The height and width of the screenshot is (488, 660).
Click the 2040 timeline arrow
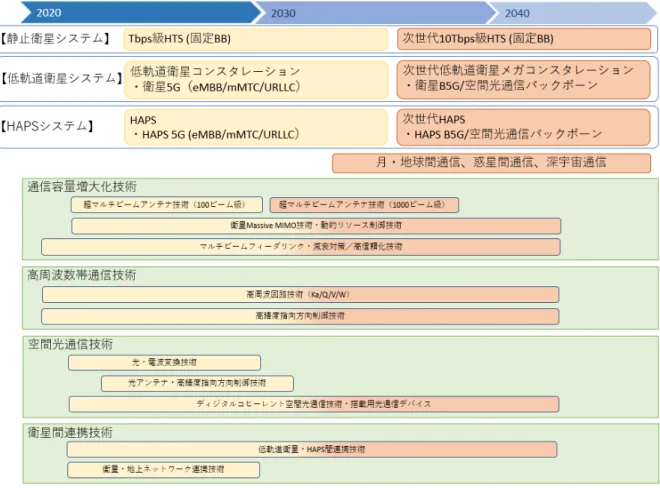pos(572,13)
